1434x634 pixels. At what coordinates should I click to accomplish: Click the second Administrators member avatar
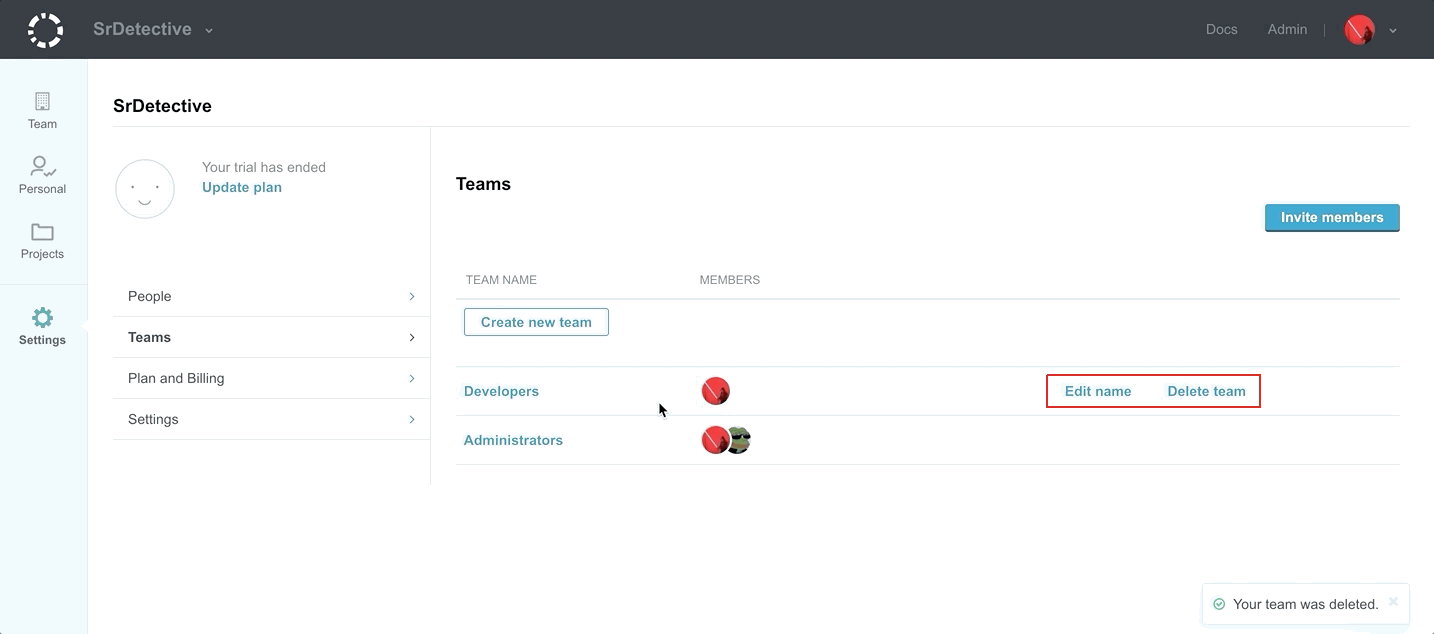[x=740, y=440]
